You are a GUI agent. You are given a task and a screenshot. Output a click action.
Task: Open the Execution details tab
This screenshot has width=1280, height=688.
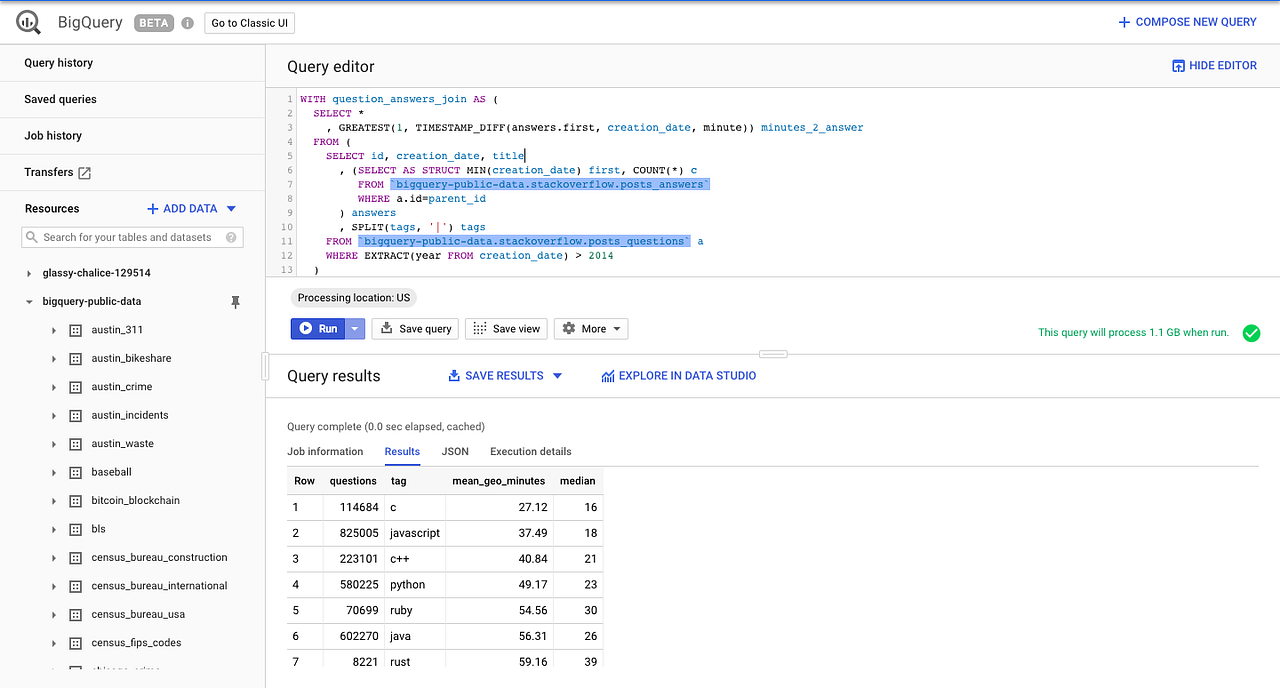click(530, 451)
